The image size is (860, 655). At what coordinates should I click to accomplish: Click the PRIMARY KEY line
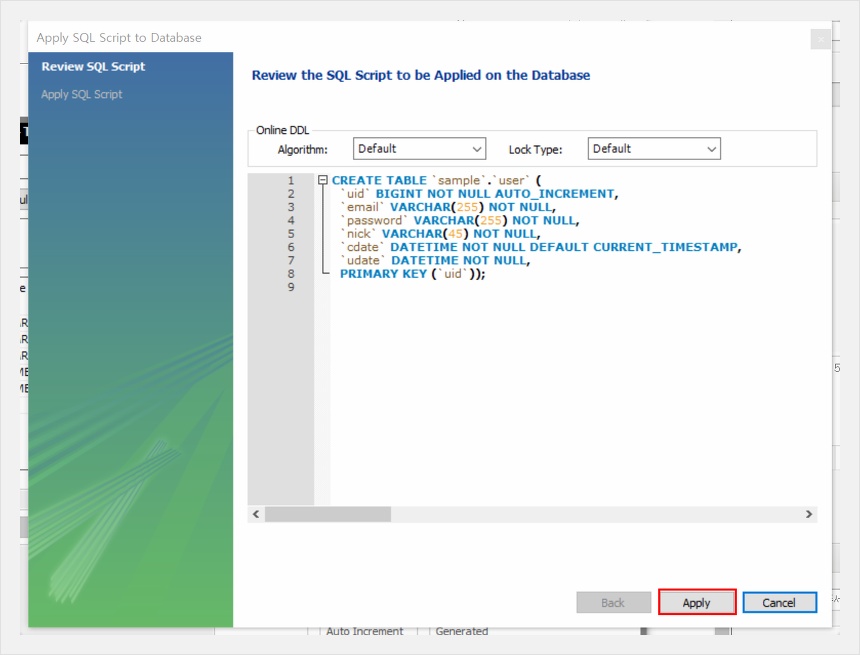(x=412, y=273)
